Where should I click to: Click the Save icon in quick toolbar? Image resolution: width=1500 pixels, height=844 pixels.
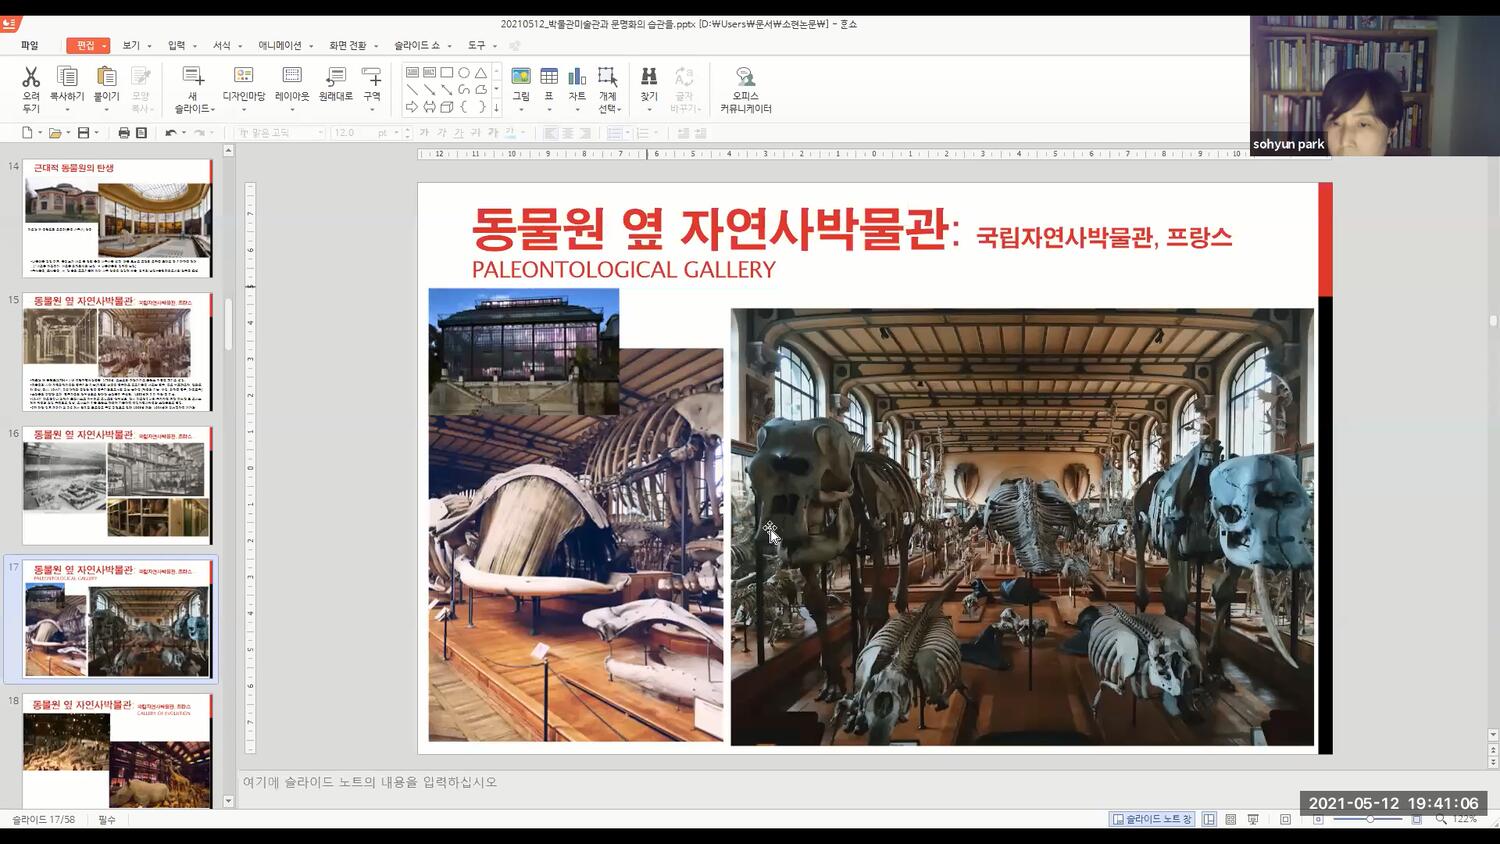click(x=83, y=132)
